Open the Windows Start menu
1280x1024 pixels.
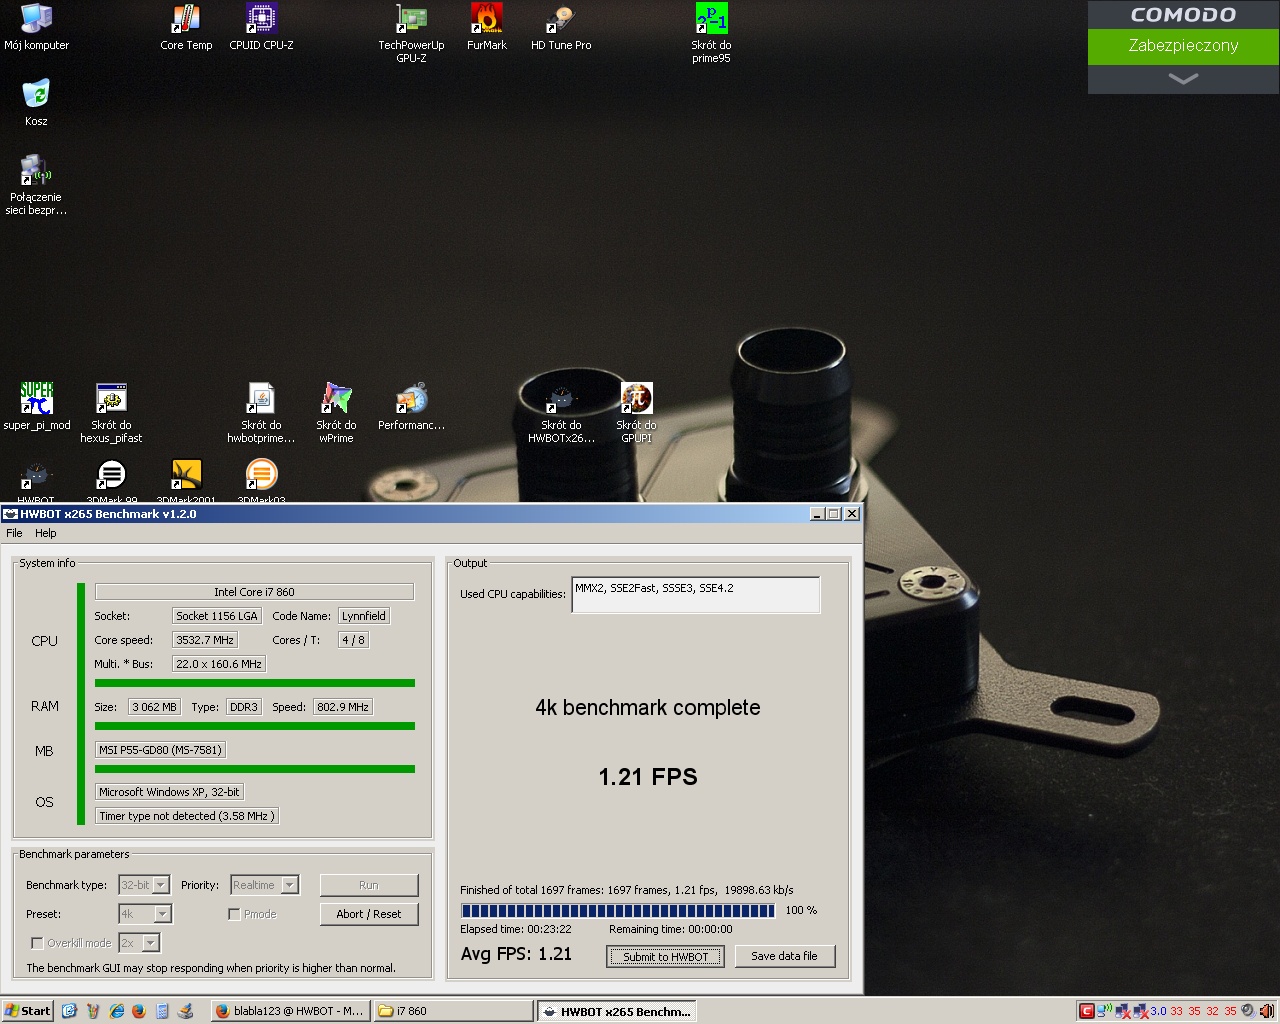pyautogui.click(x=28, y=1011)
